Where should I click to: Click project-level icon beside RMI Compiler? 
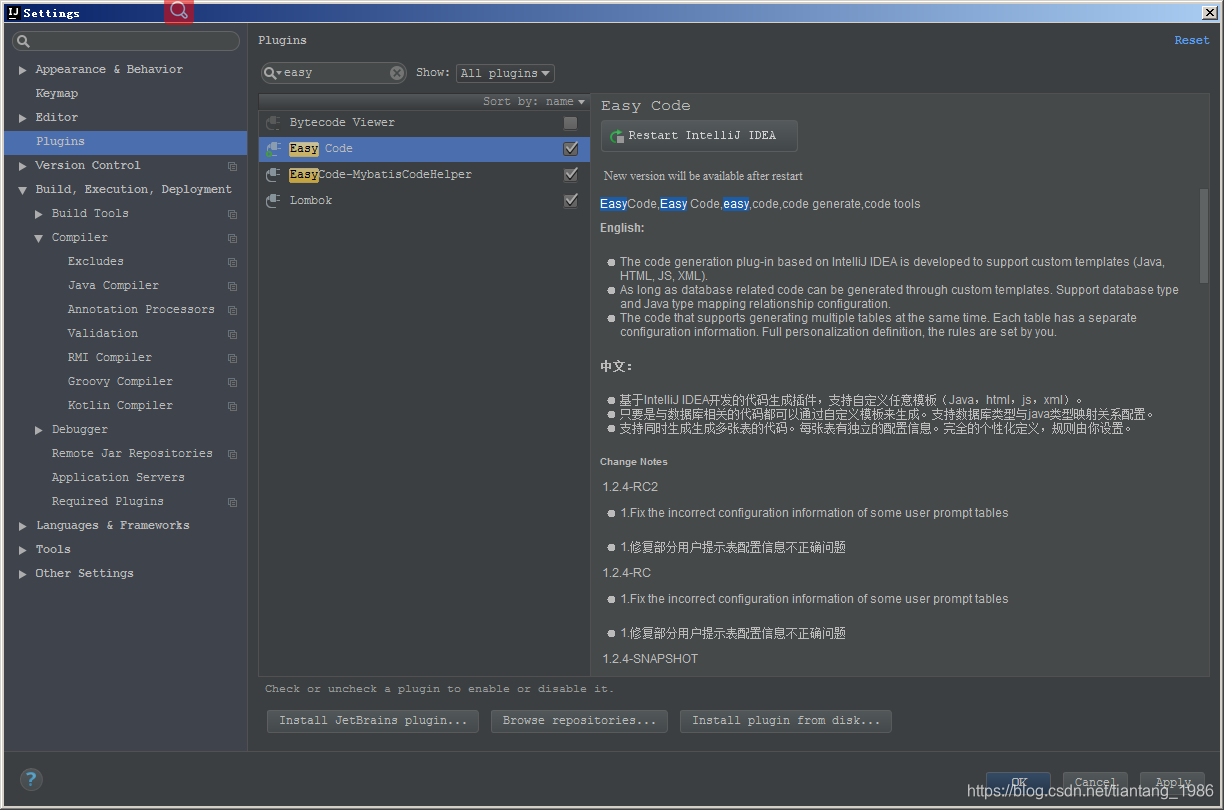pos(232,358)
